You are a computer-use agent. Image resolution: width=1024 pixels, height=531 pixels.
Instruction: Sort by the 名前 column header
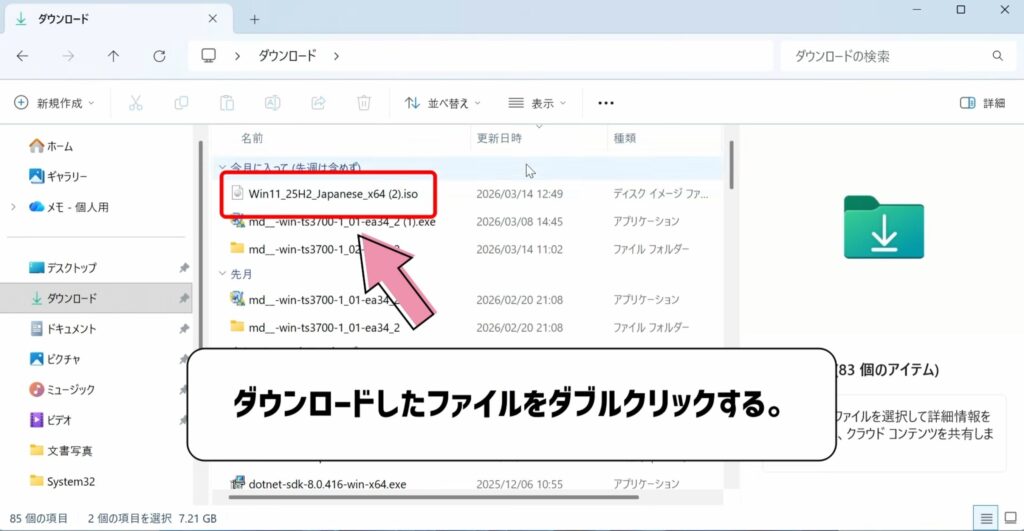251,138
